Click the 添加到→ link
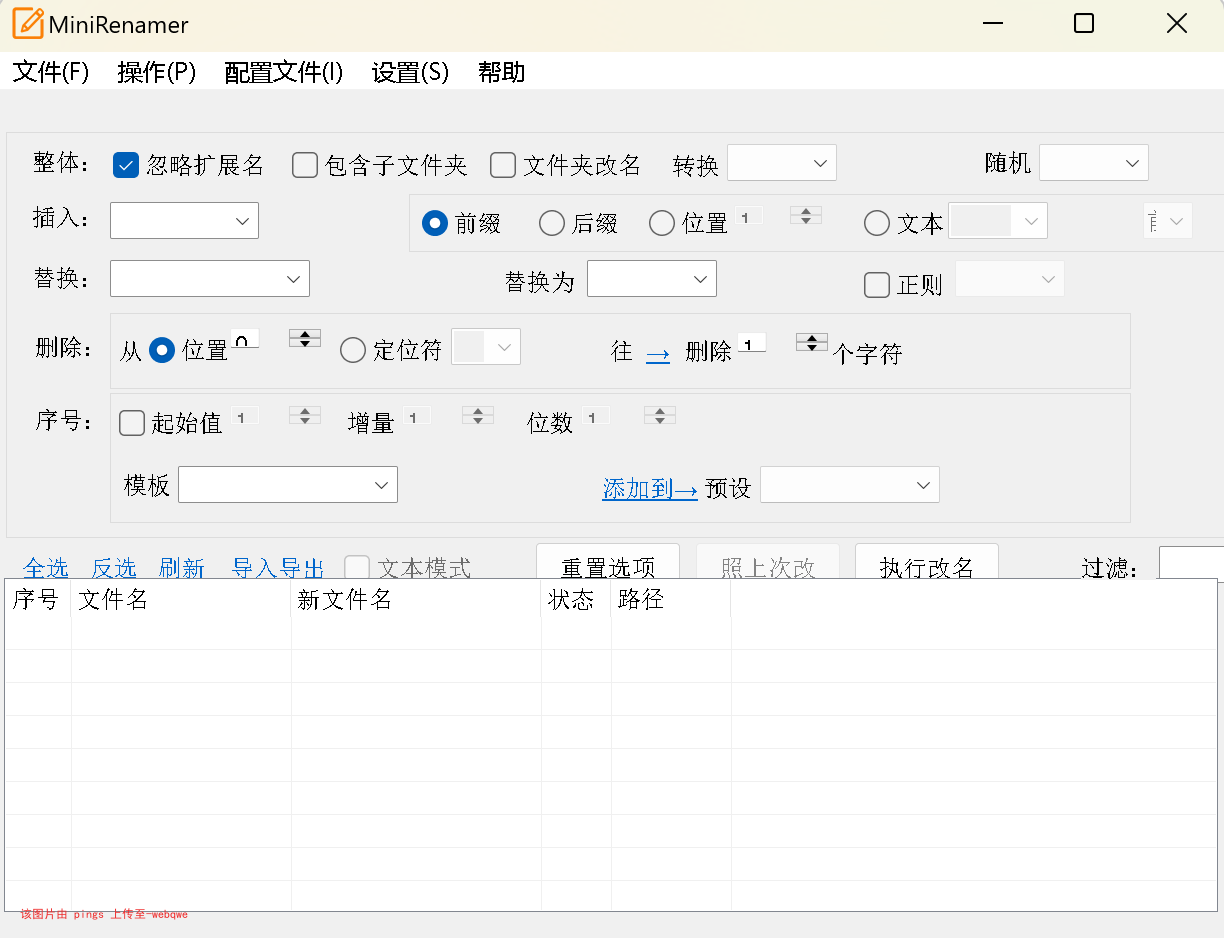 click(650, 489)
